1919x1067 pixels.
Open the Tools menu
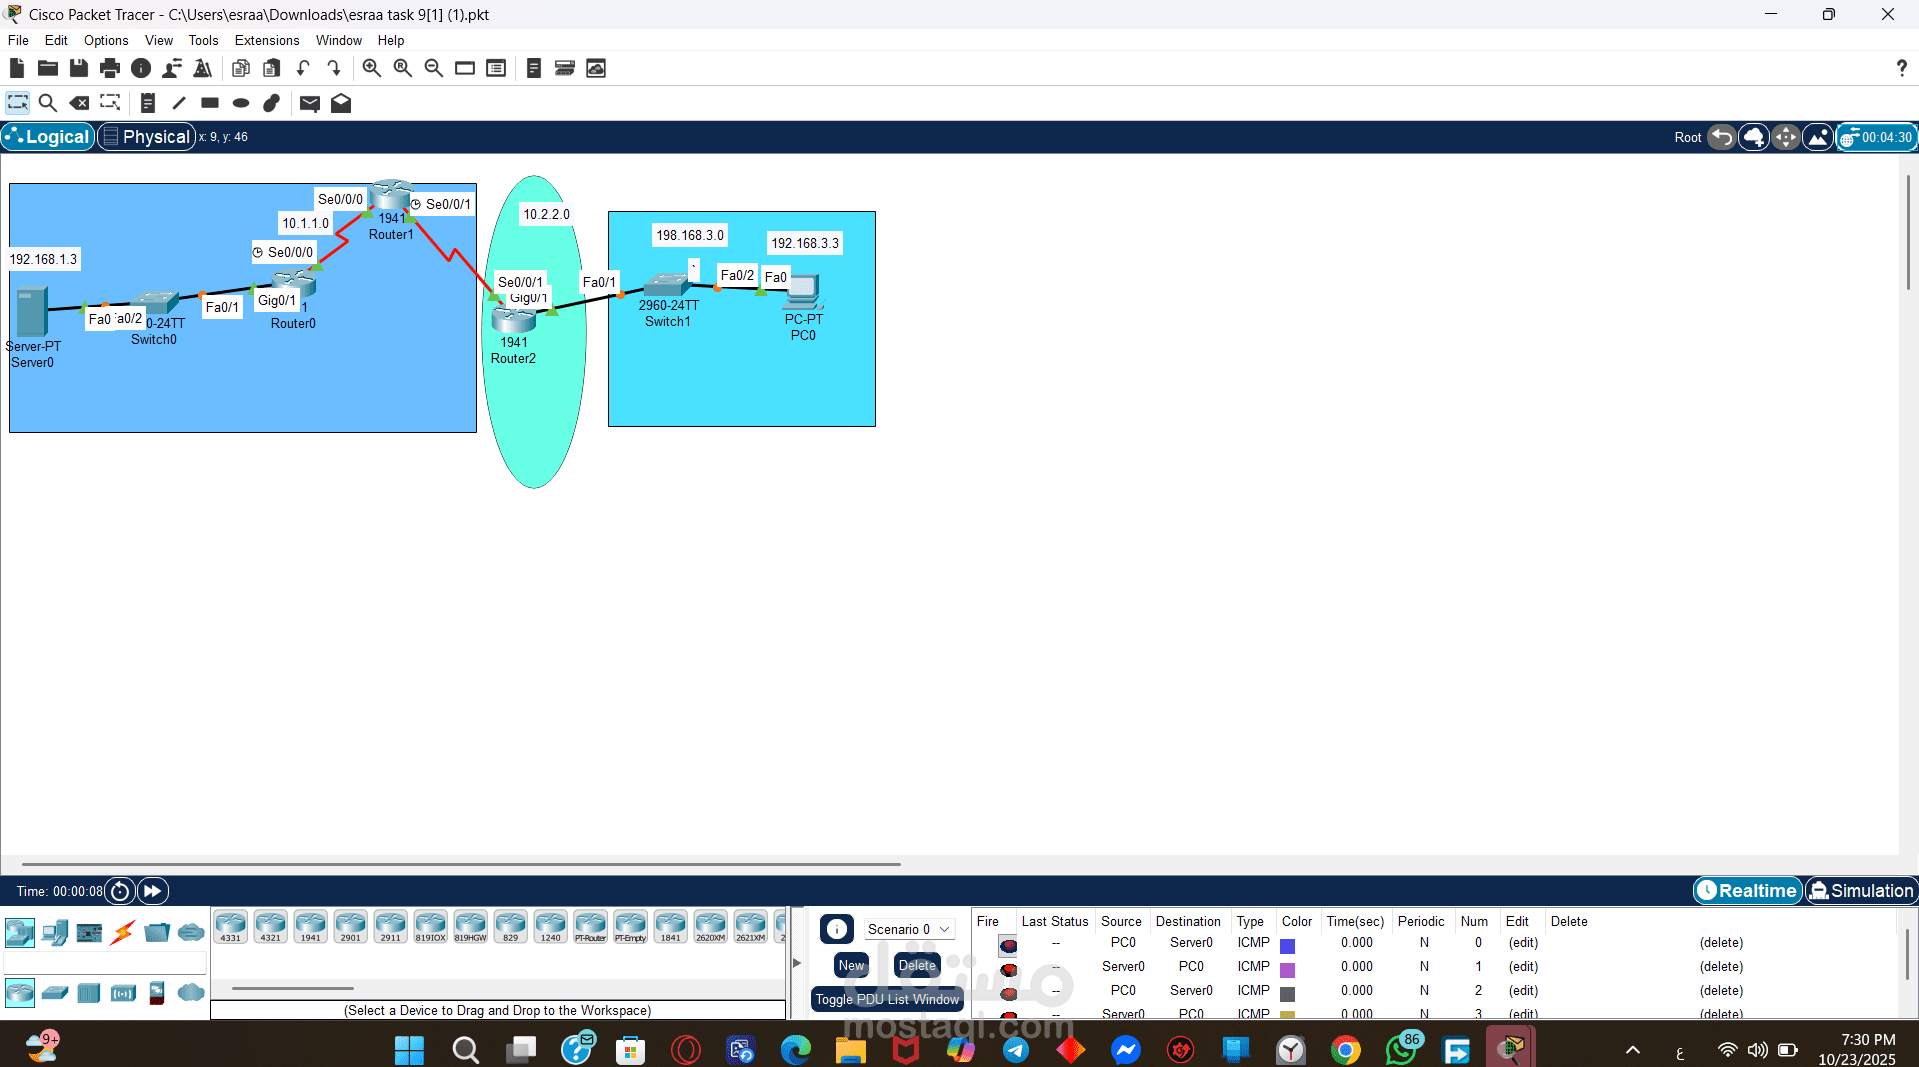(203, 40)
